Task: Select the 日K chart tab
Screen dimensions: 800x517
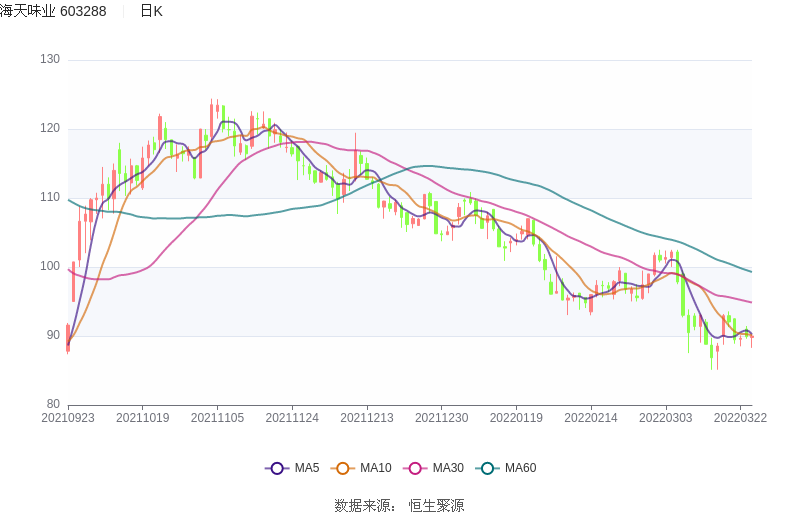Action: pos(151,11)
